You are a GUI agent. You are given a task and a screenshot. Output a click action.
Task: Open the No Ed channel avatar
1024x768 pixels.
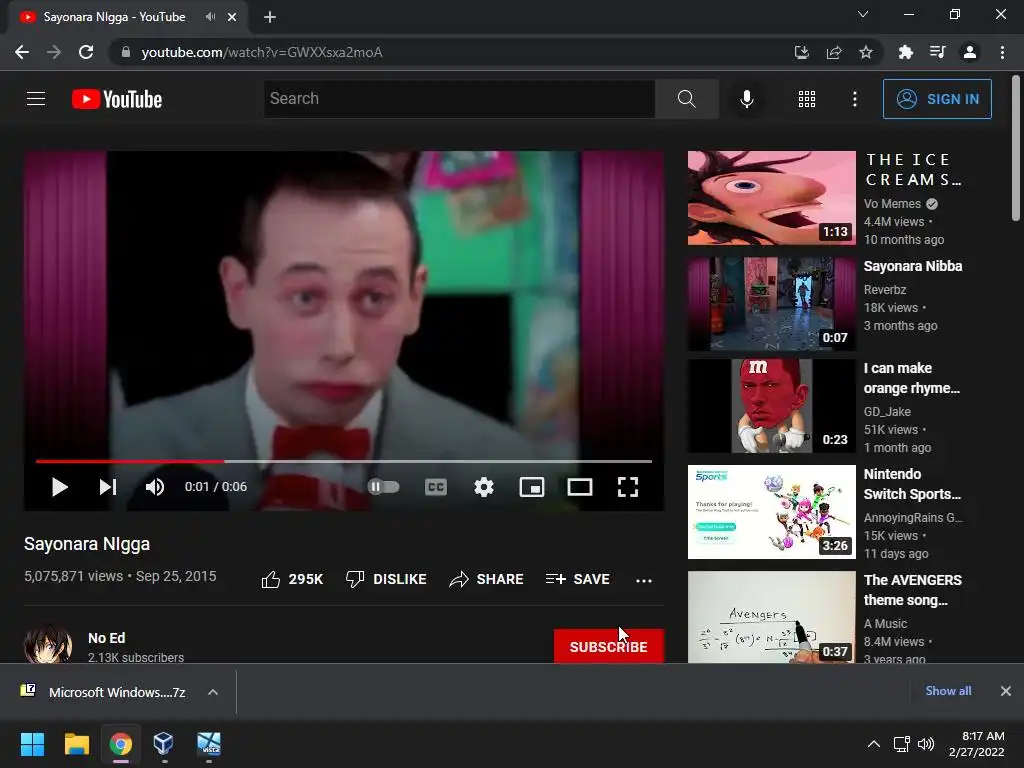[x=48, y=645]
